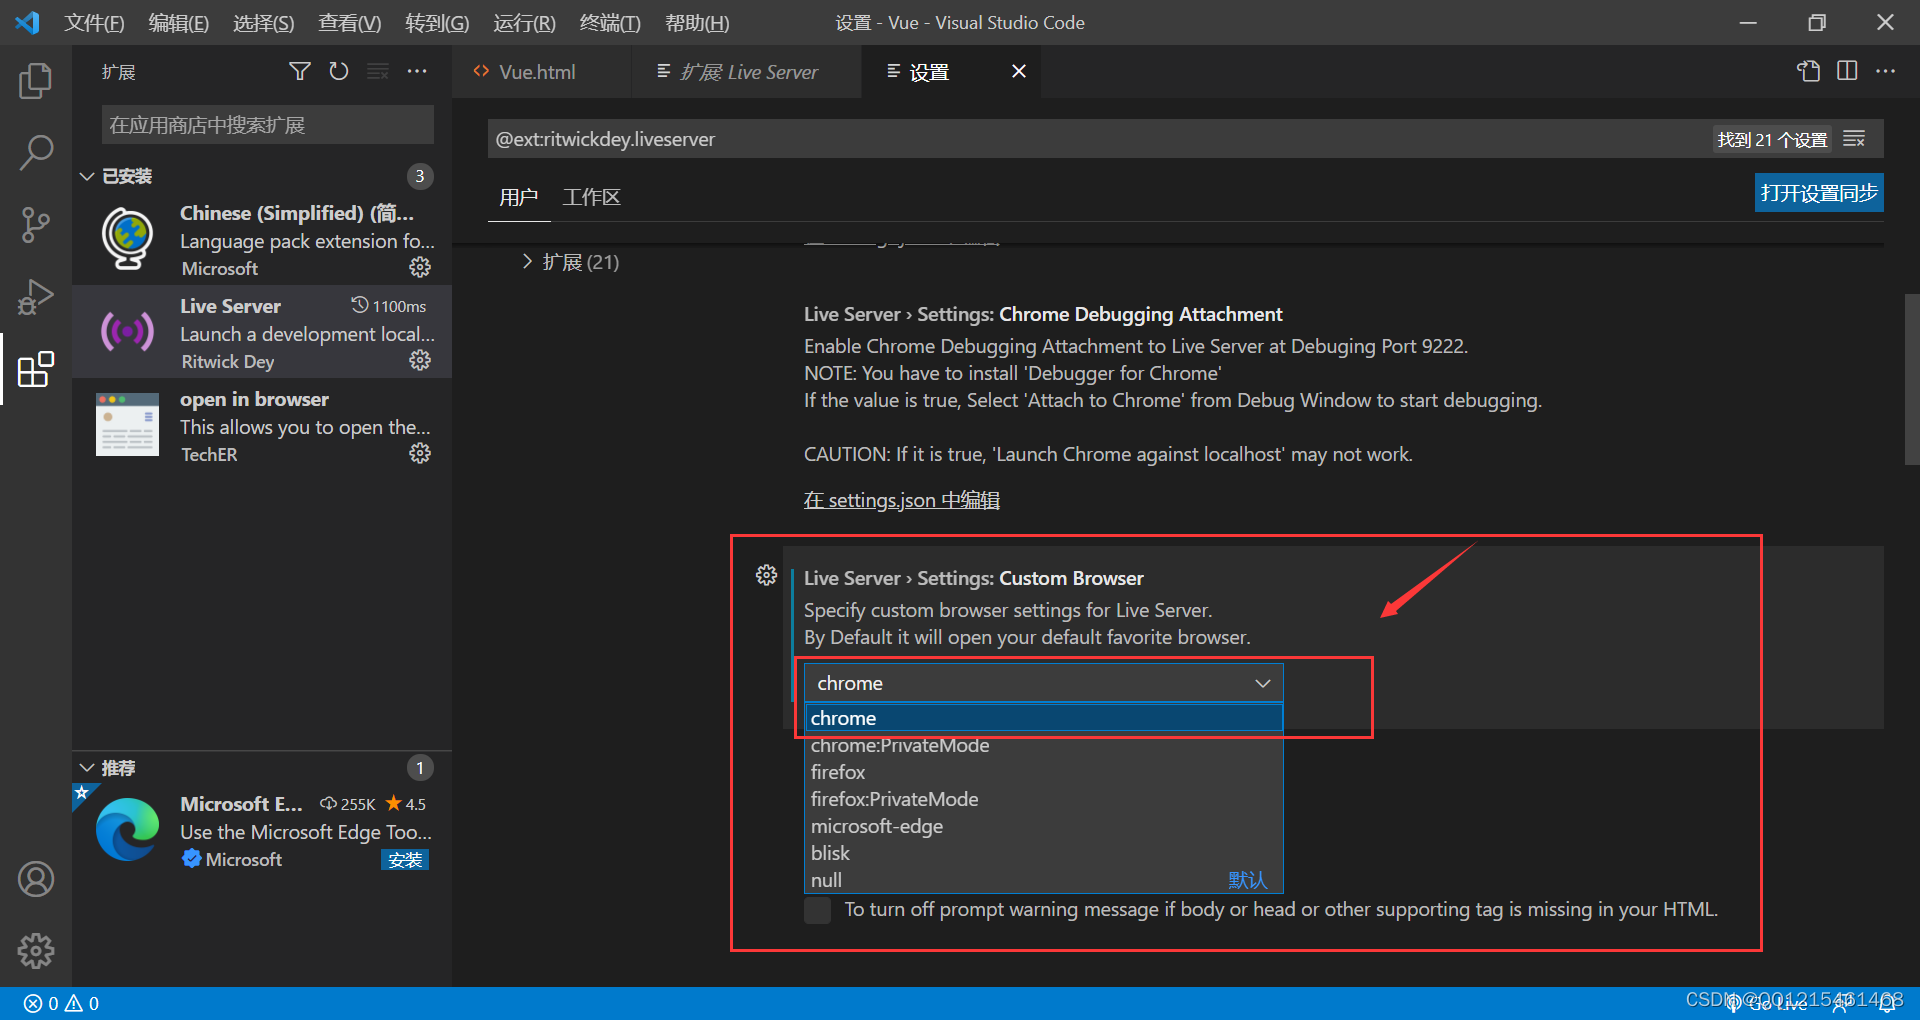
Task: Install the Microsoft Edge Tools extension
Action: point(405,860)
